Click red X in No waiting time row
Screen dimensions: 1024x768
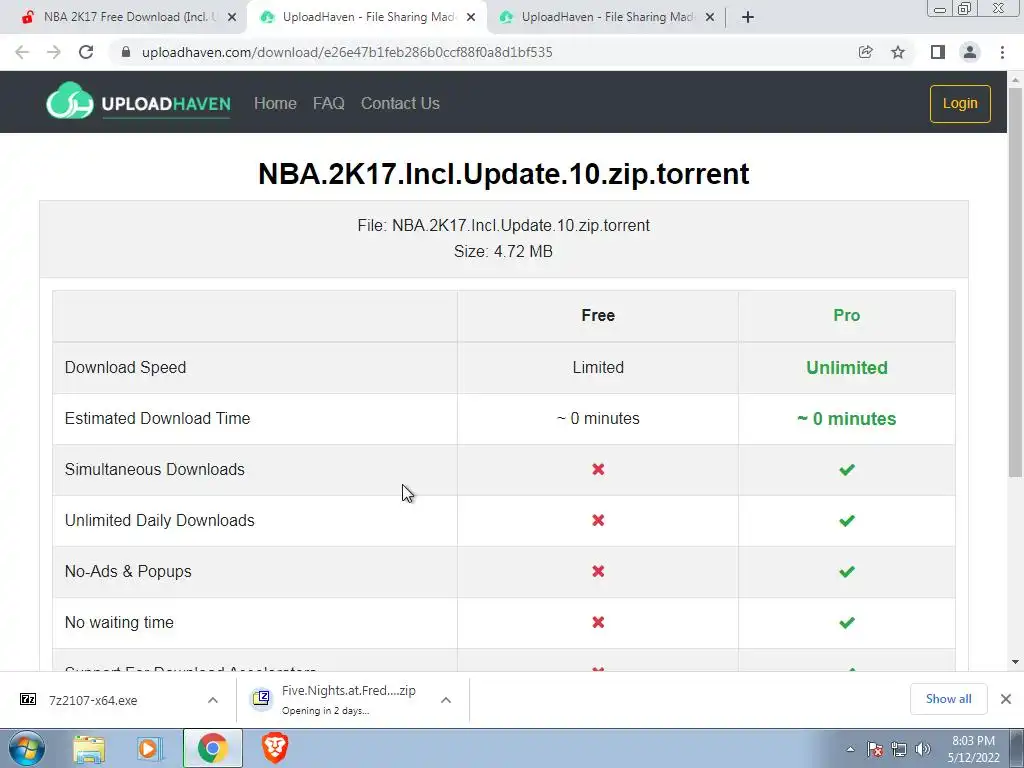(x=598, y=622)
